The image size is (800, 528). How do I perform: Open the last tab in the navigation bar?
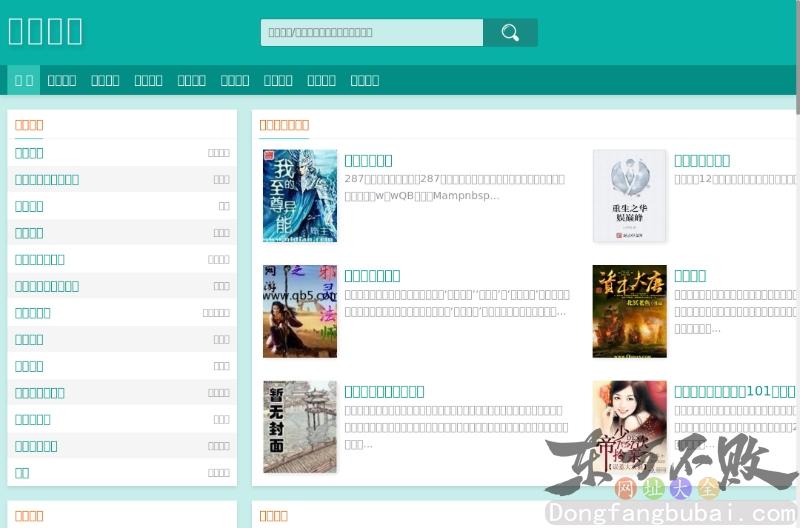365,80
